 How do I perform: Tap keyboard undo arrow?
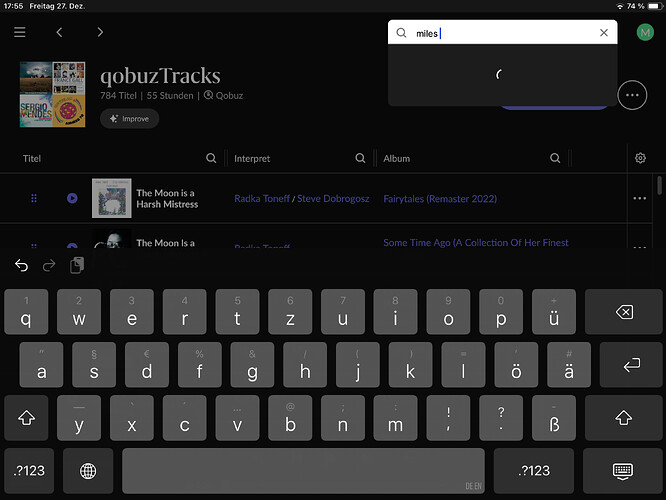coord(21,266)
